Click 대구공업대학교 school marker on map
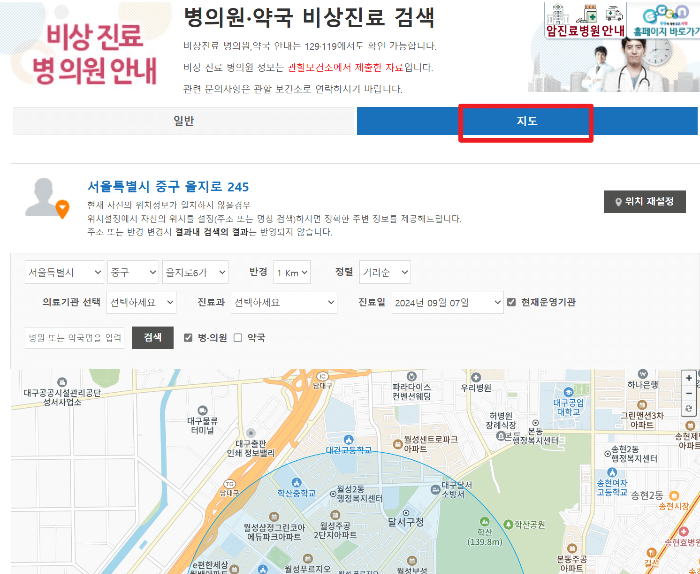The width and height of the screenshot is (700, 574). 568,392
